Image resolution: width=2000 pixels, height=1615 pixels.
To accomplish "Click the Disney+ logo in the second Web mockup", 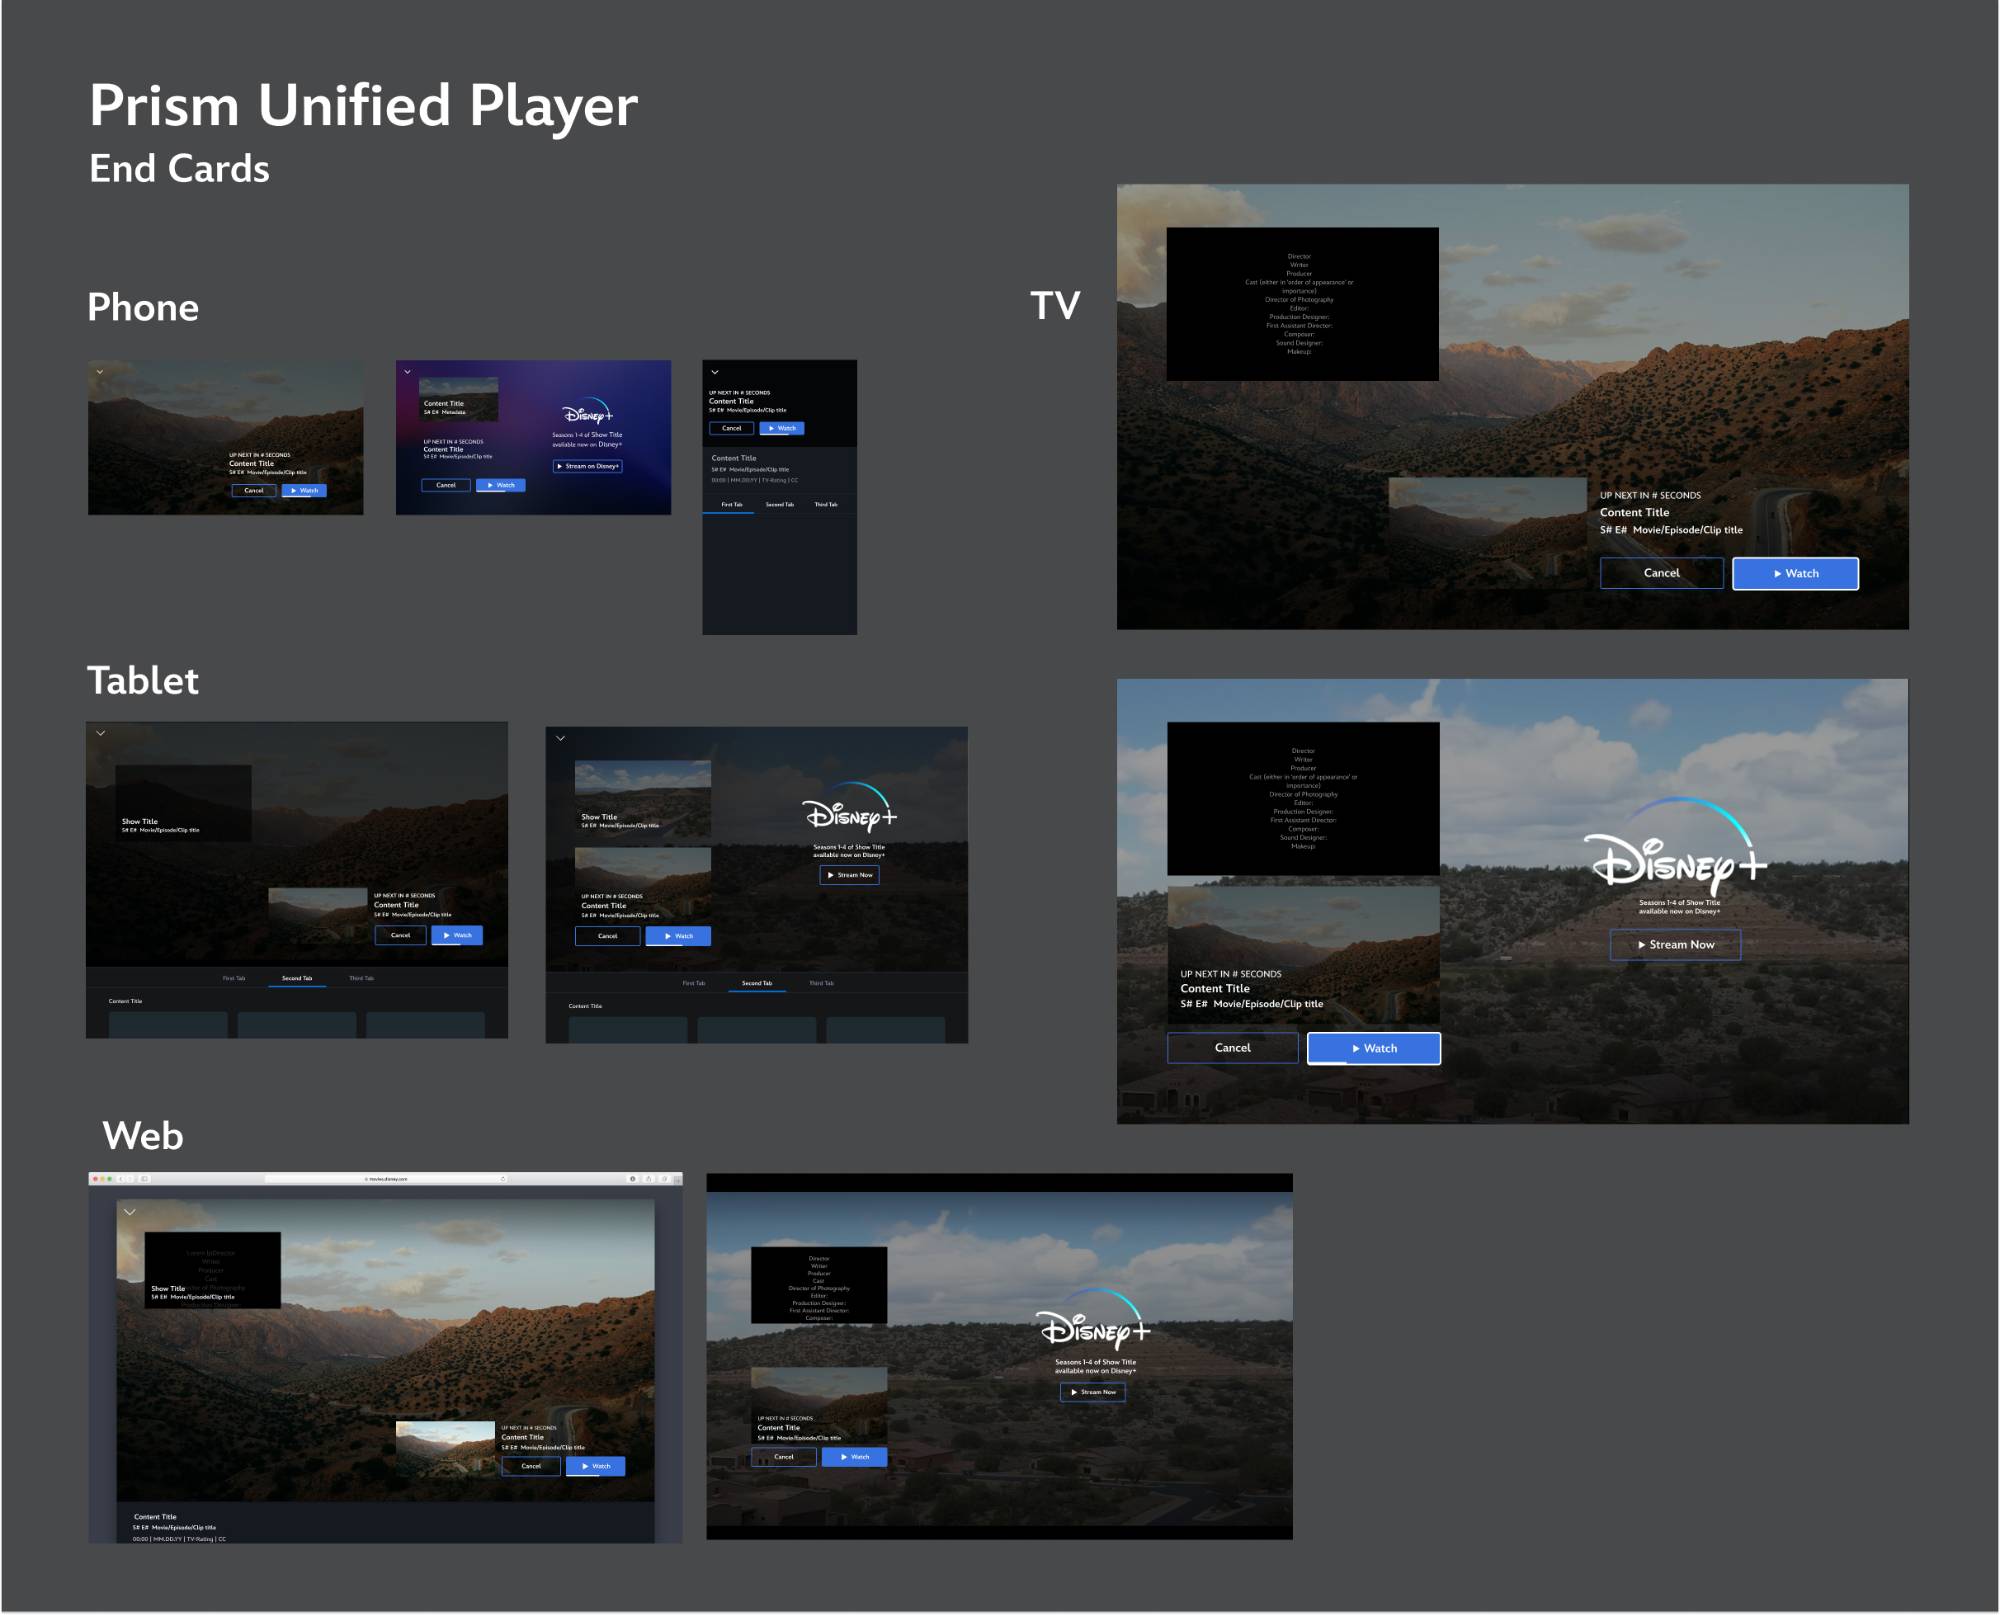I will coord(1095,1321).
